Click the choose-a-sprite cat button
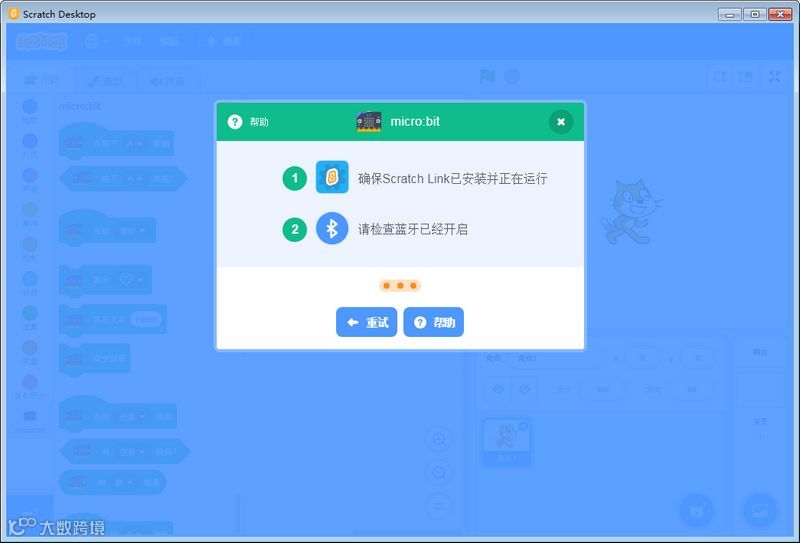 click(697, 510)
